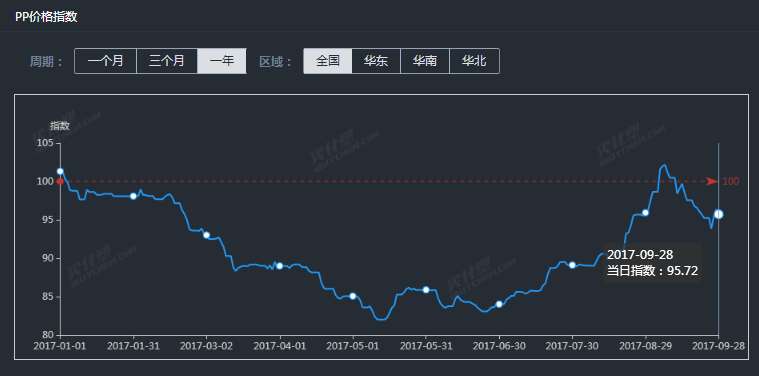Click the data point at 2017-07-30
This screenshot has height=376, width=759.
point(572,265)
